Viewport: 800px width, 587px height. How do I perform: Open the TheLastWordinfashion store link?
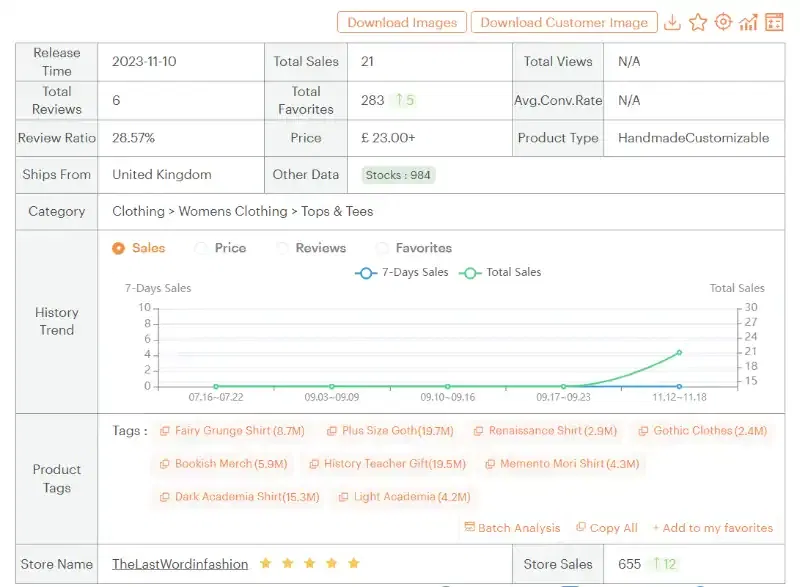(180, 563)
